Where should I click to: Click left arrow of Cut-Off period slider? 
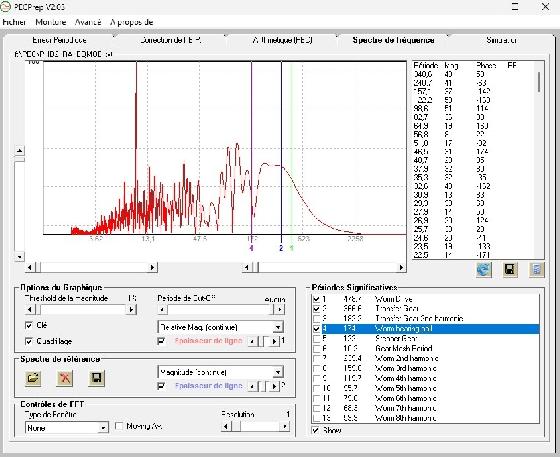point(162,309)
